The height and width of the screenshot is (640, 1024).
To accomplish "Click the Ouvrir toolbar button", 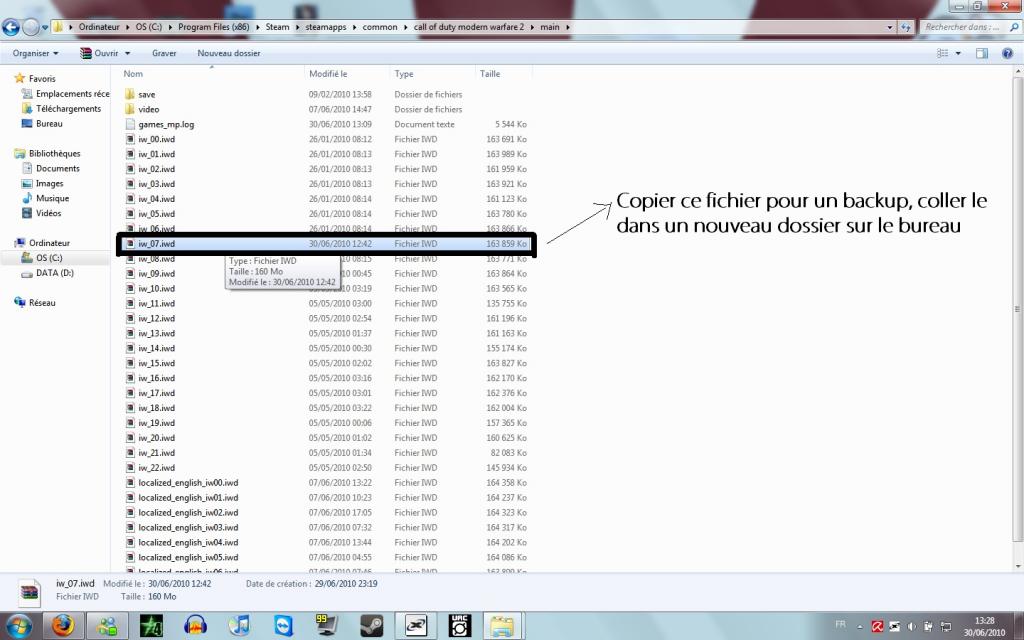I will [99, 53].
